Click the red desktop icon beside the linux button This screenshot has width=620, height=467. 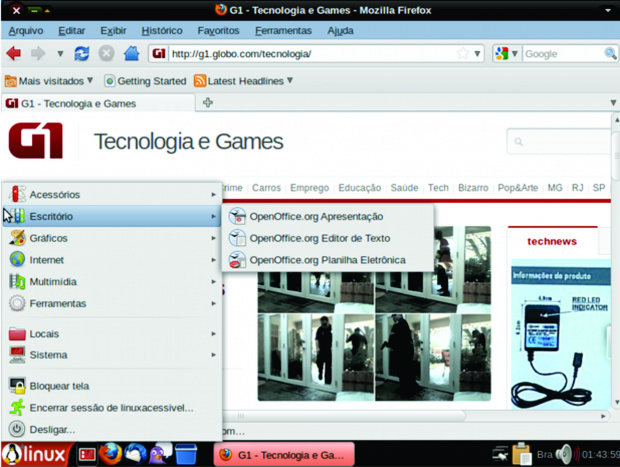(x=87, y=455)
